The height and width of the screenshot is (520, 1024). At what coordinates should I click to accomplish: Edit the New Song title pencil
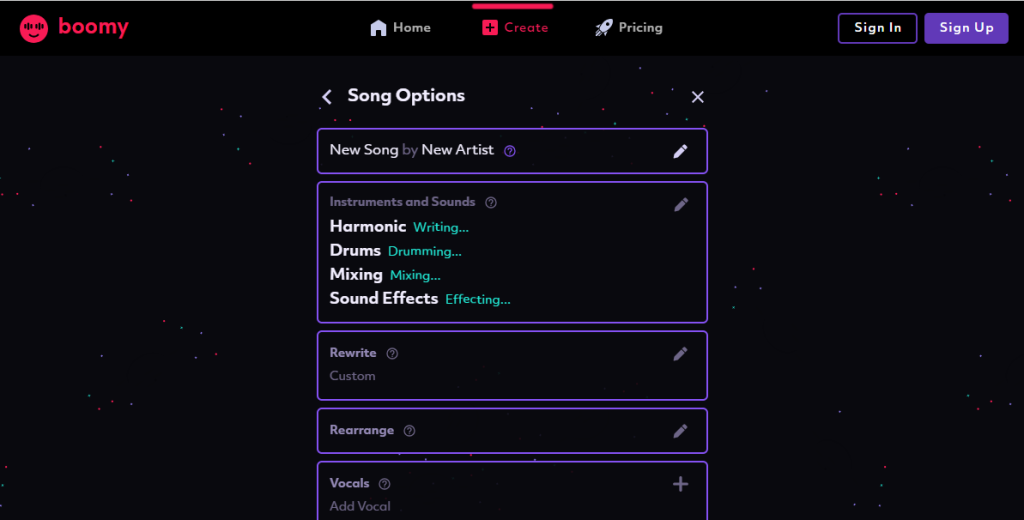(x=680, y=151)
